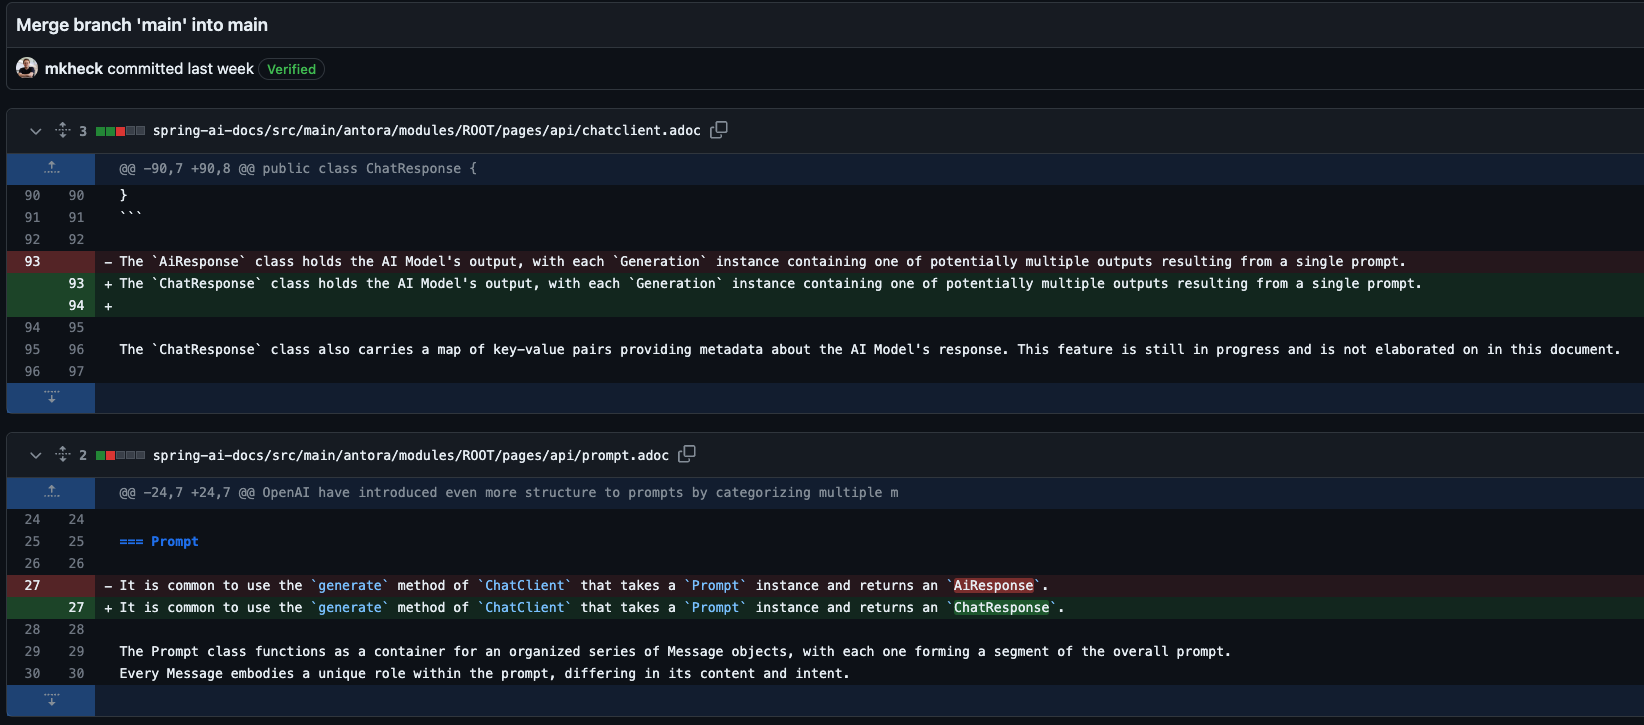Click the highlighted 'AiResponse' word in prompt.adoc
Screen dimensions: 1644x725
(x=993, y=585)
